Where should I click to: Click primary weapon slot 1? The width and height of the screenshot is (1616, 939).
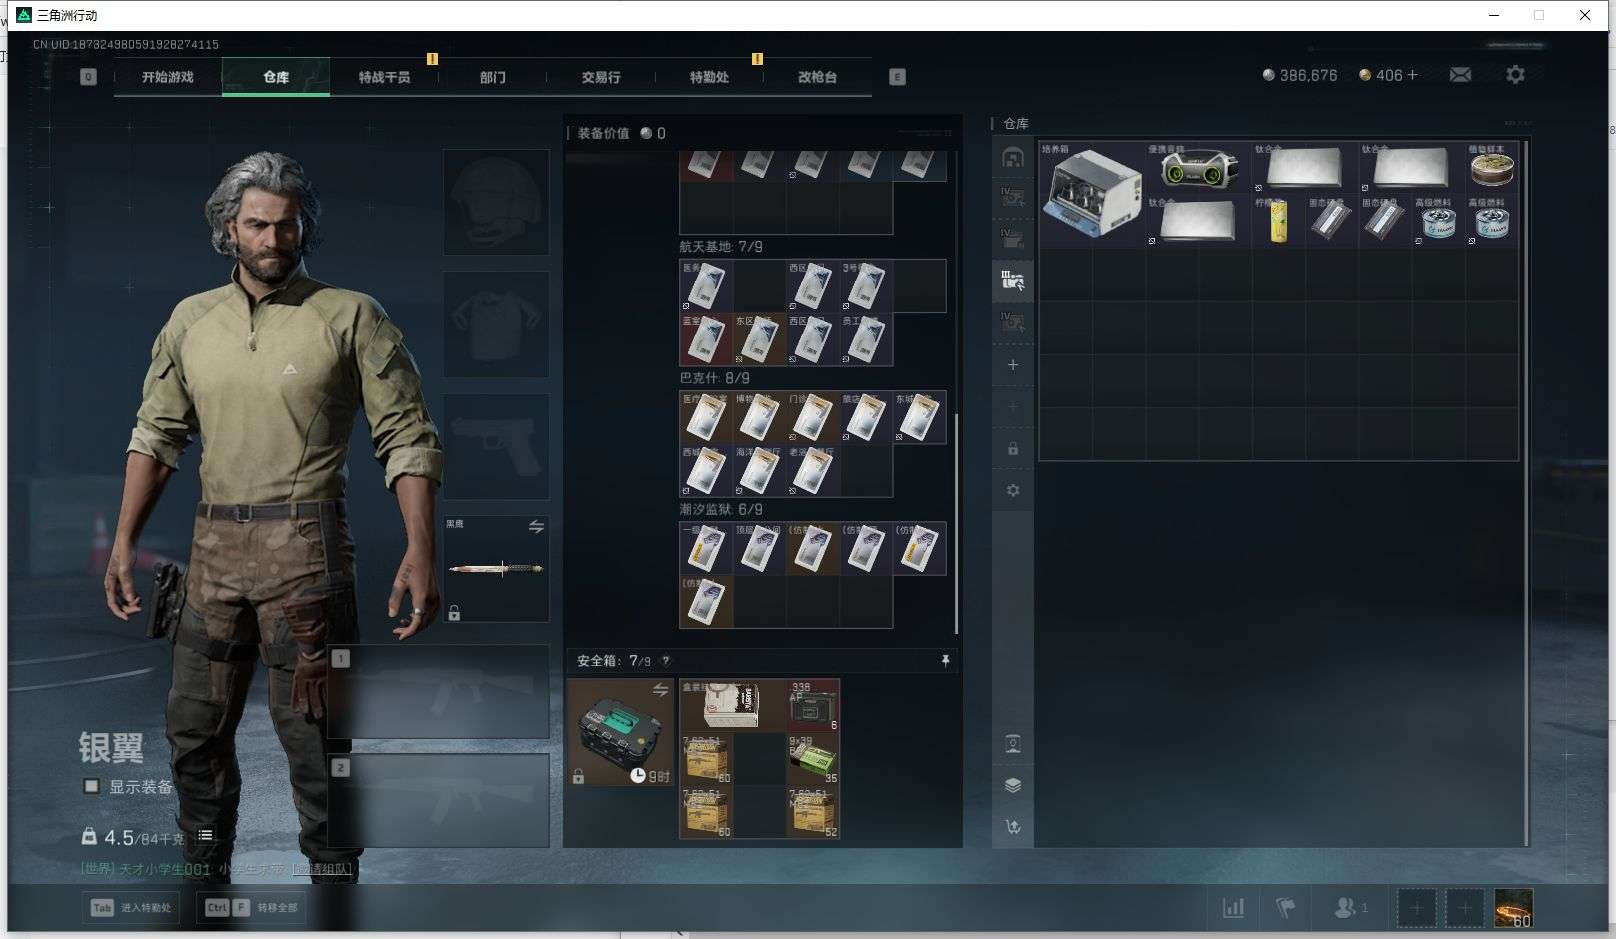pyautogui.click(x=439, y=692)
